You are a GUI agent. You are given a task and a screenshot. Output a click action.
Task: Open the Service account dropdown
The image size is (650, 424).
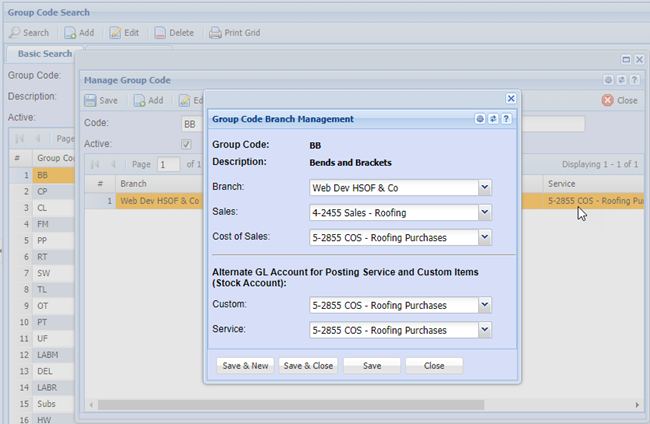(484, 329)
